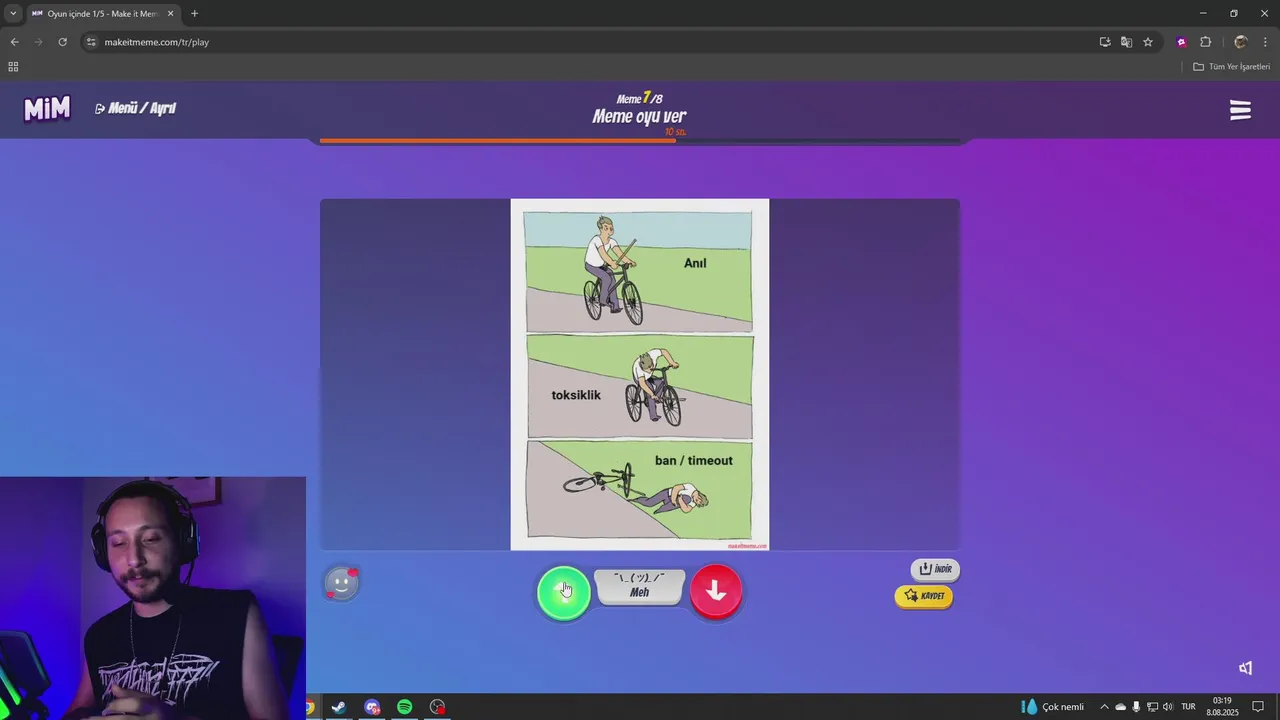Bookmark this page with the star
The image size is (1280, 720).
click(1148, 42)
